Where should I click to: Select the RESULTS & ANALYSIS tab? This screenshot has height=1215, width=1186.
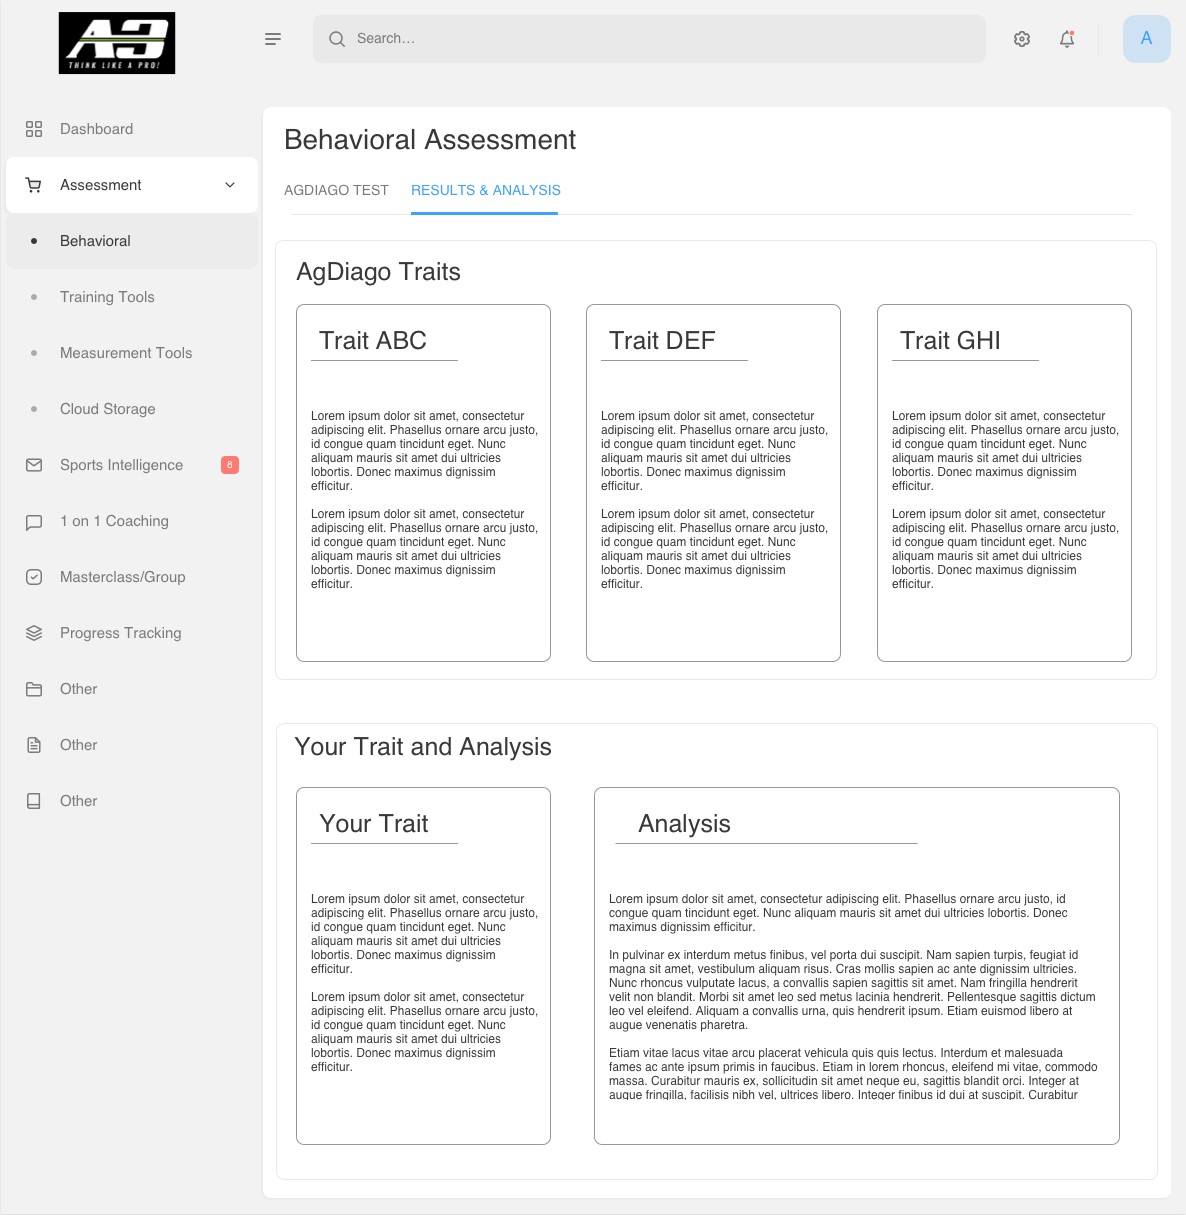point(485,190)
